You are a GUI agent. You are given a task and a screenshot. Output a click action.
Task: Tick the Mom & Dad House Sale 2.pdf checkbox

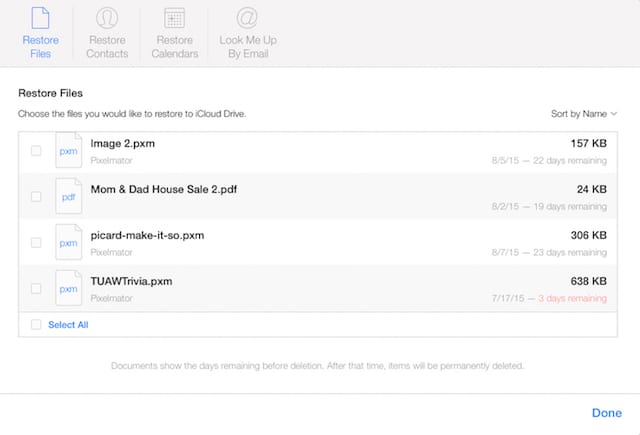tap(36, 197)
